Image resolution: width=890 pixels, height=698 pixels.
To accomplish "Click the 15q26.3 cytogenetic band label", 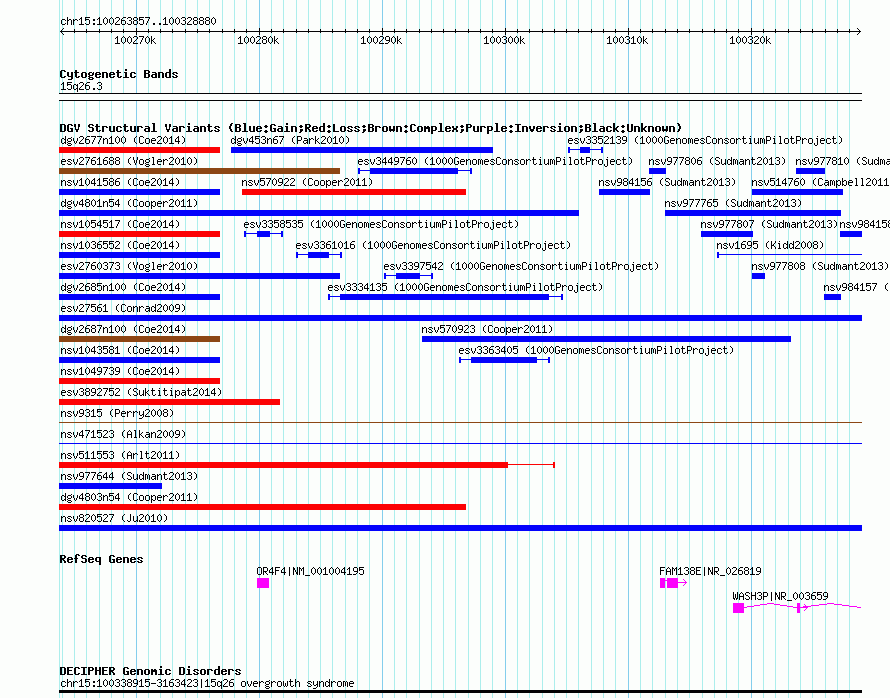I will click(81, 86).
